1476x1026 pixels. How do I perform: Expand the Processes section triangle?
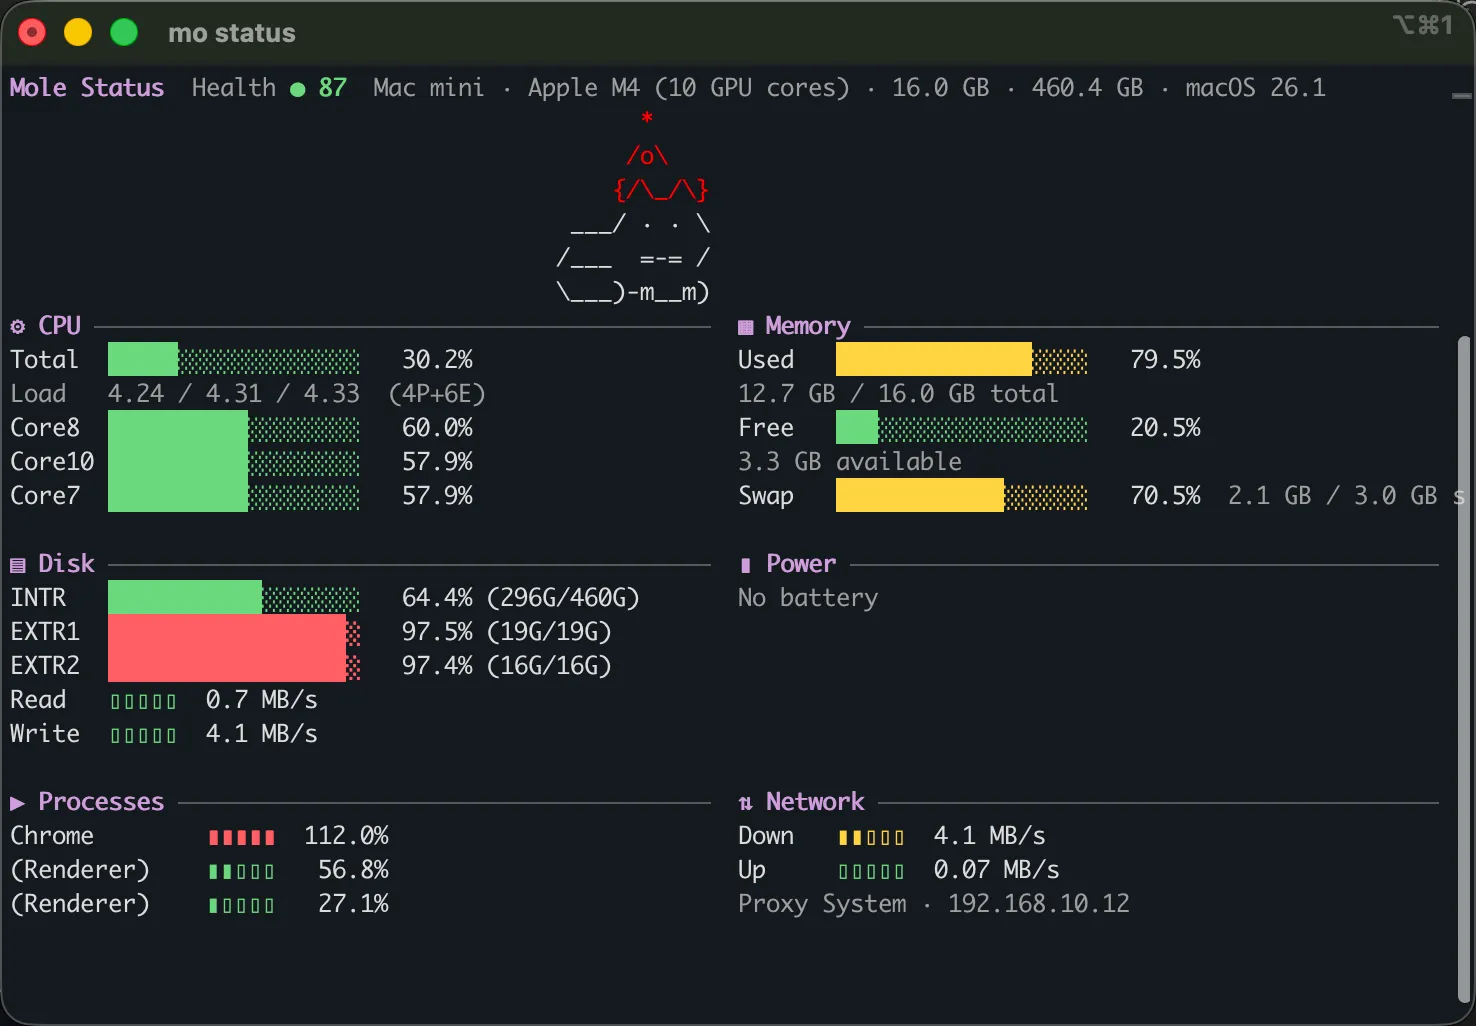click(x=18, y=803)
